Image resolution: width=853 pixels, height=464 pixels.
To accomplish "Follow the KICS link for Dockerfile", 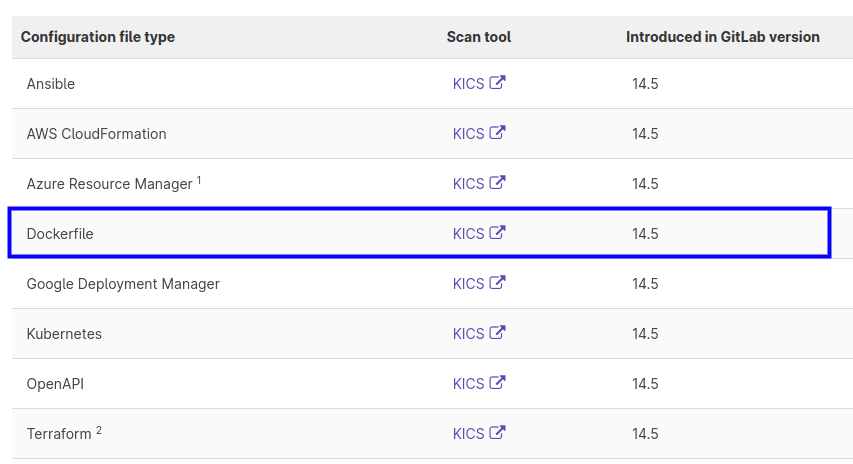I will point(468,234).
